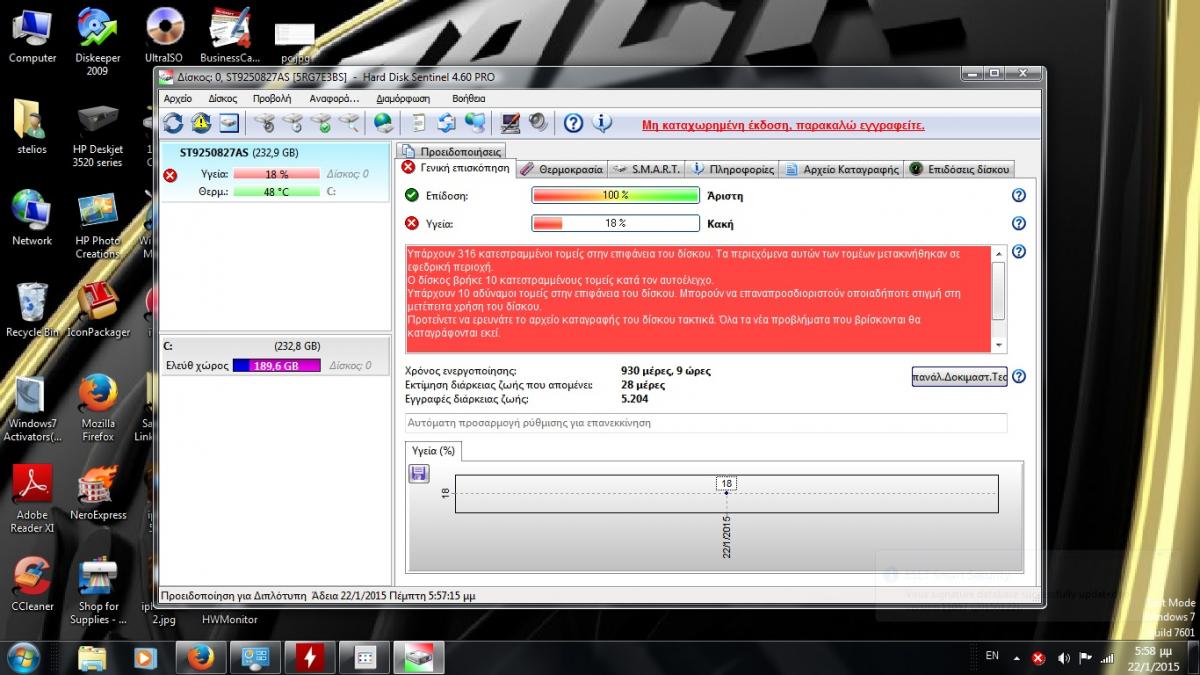The height and width of the screenshot is (675, 1200).
Task: Open the Δίσκος menu
Action: pos(223,98)
